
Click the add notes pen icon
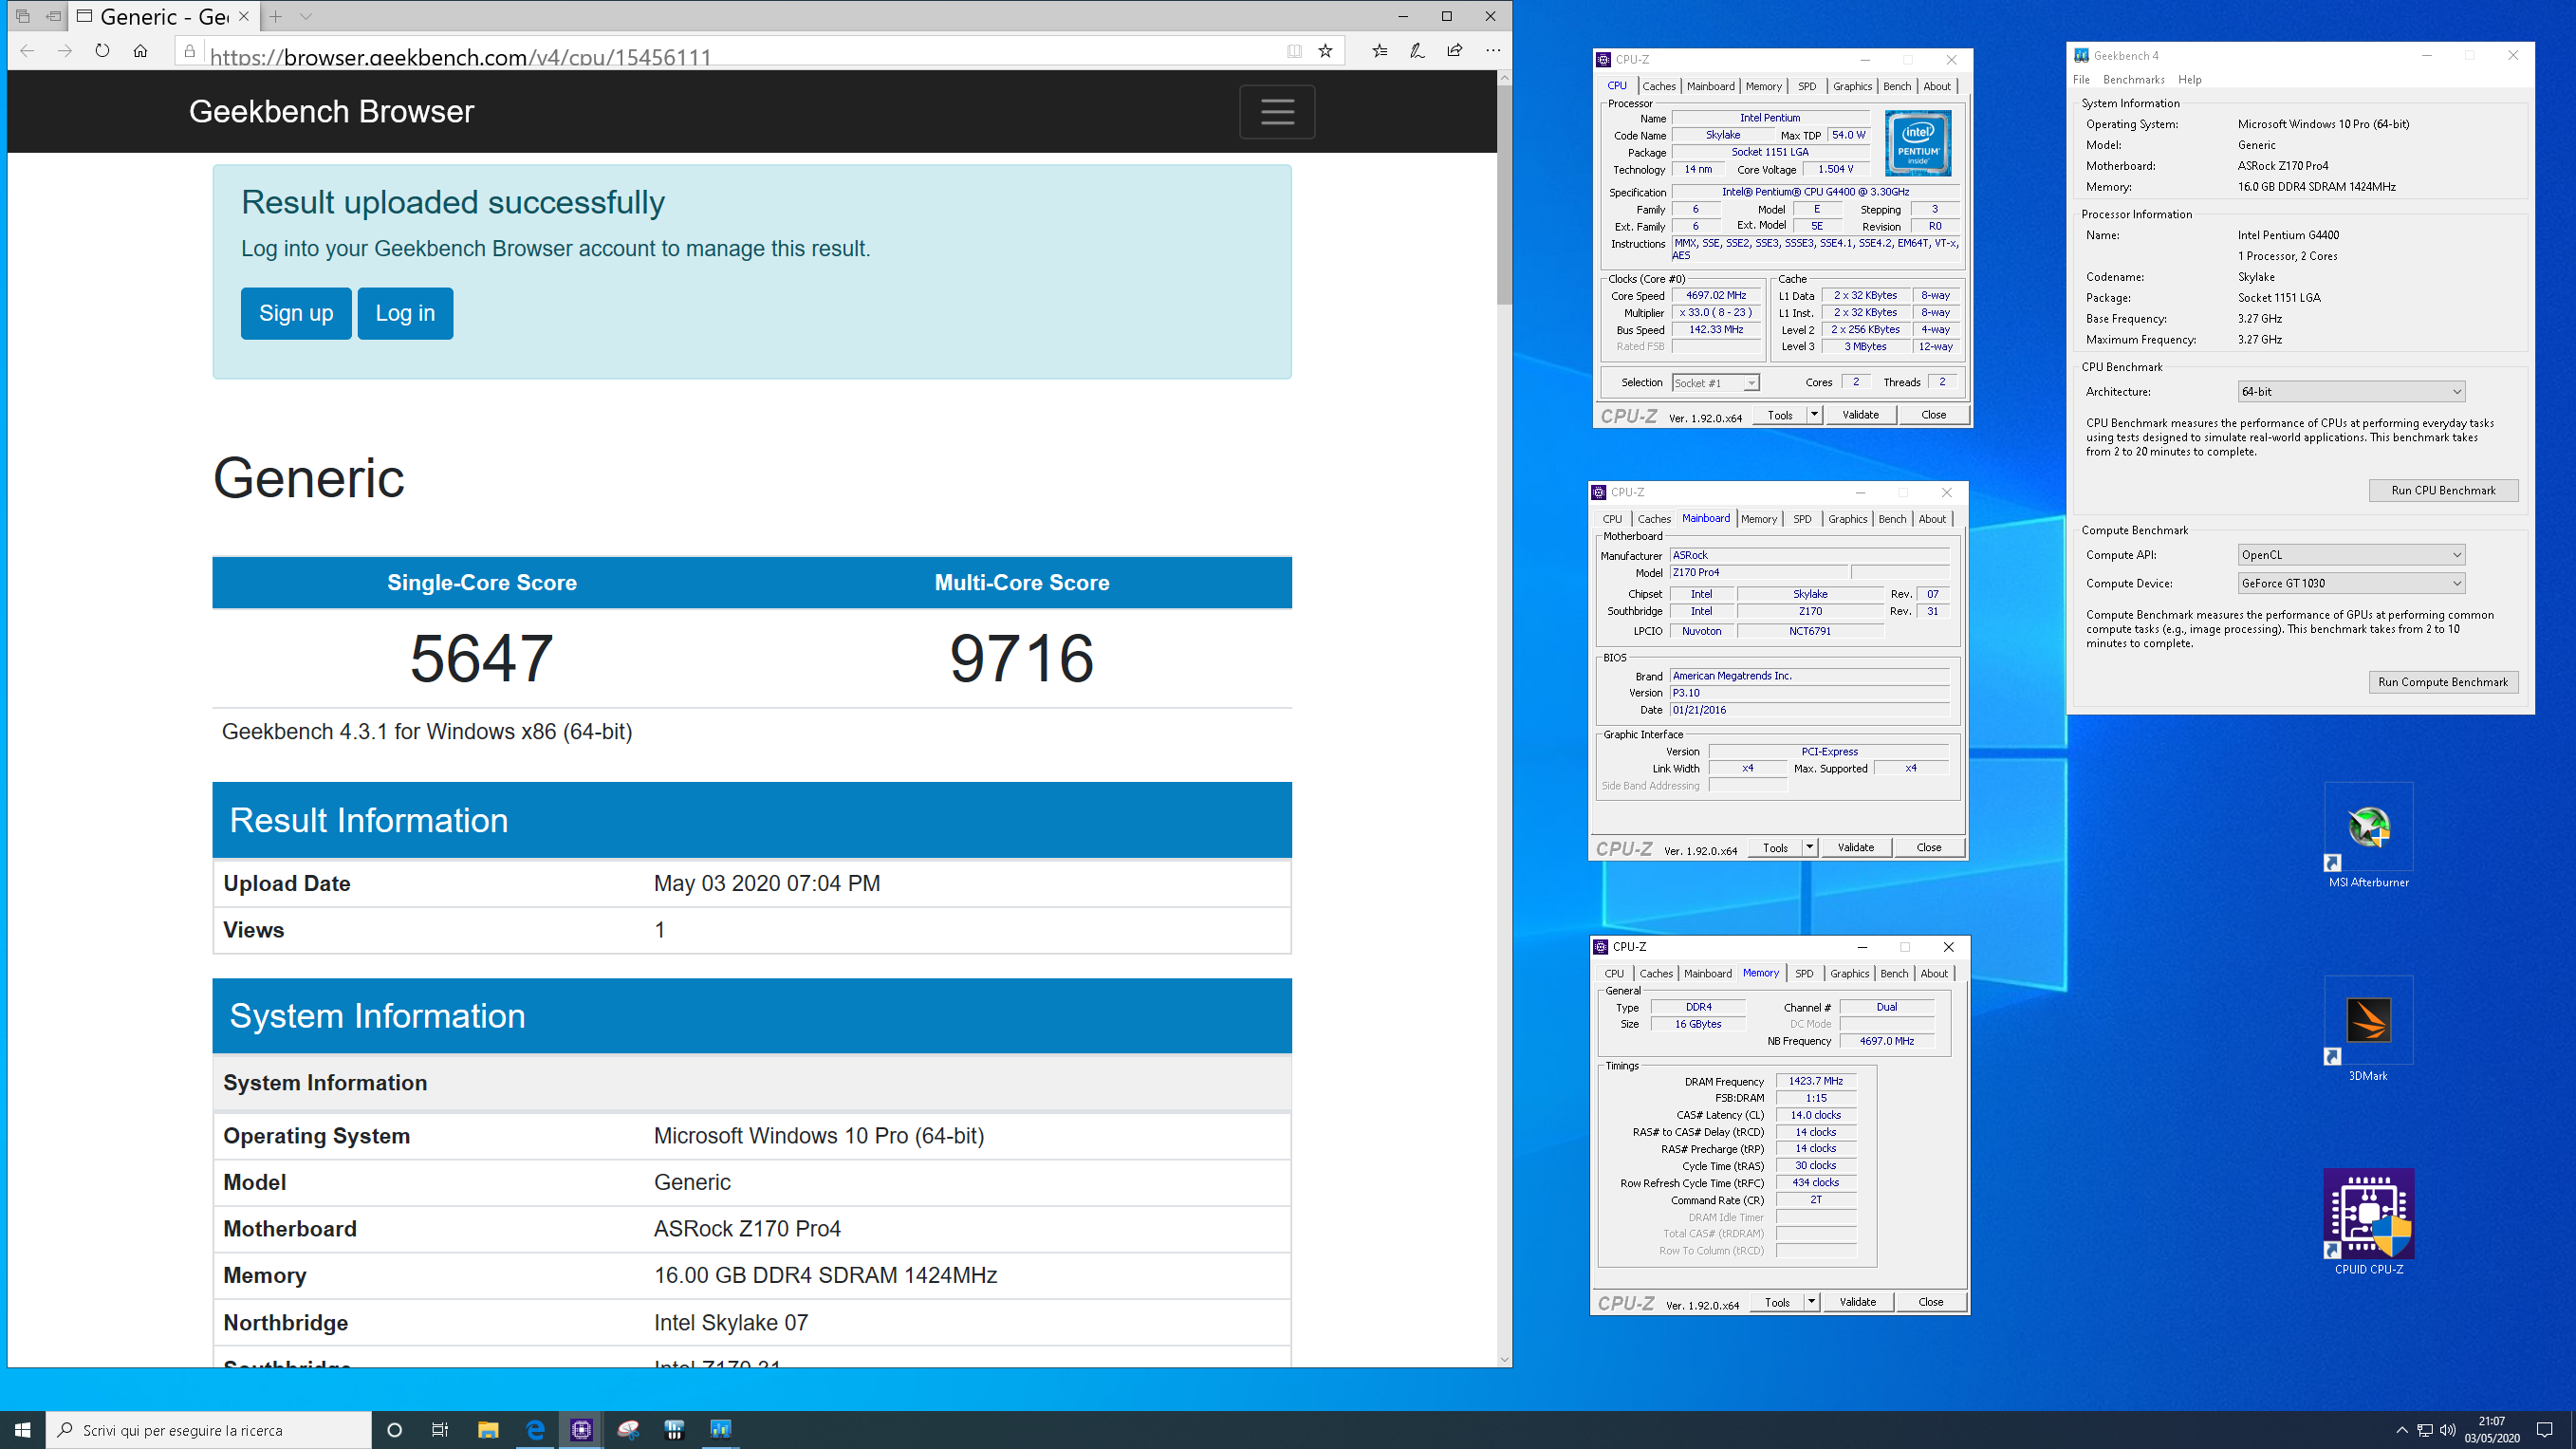tap(1417, 50)
